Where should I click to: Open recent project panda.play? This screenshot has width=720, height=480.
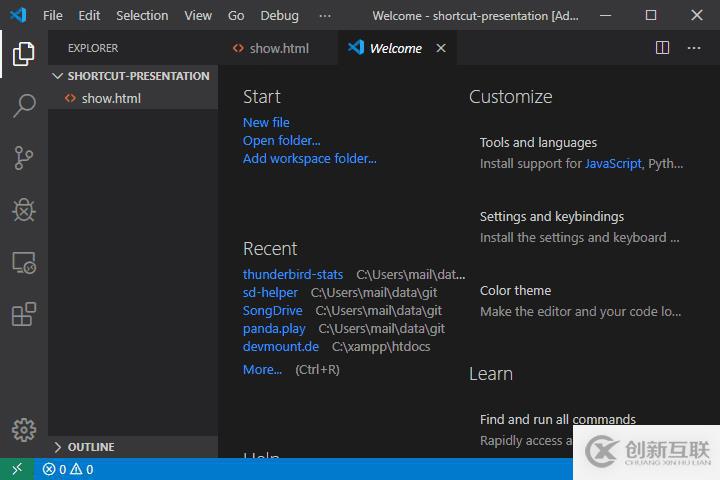(274, 328)
